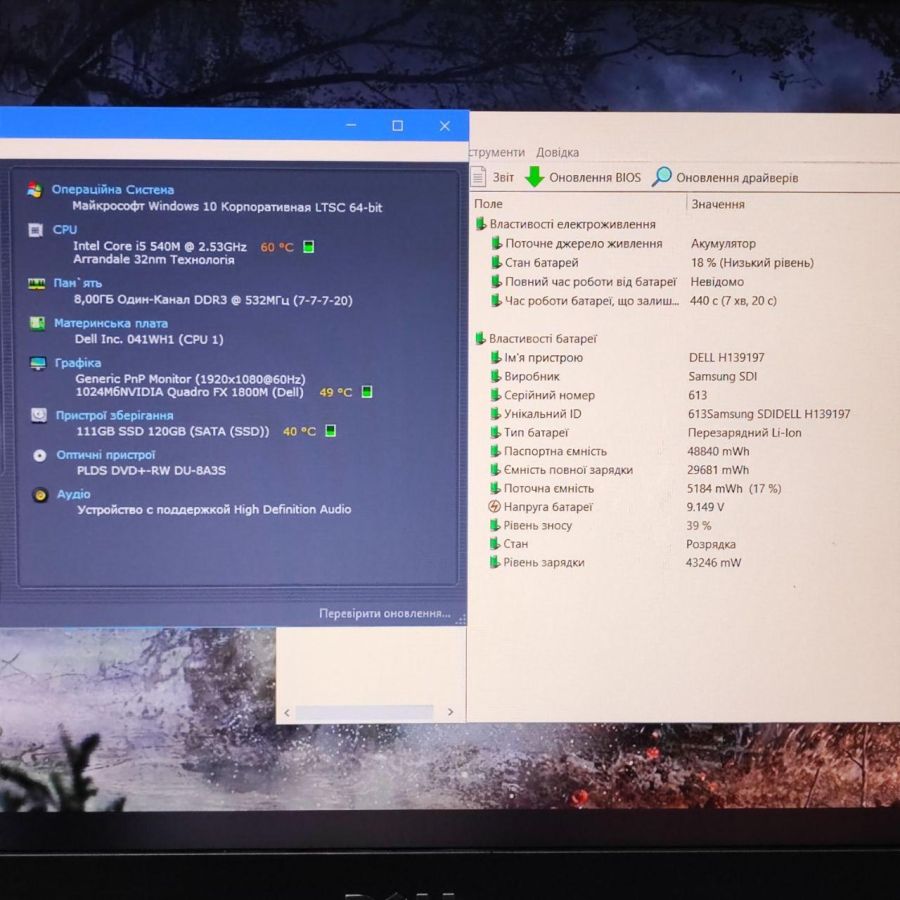
Task: Click the Оновлення BIOS label
Action: pos(595,177)
